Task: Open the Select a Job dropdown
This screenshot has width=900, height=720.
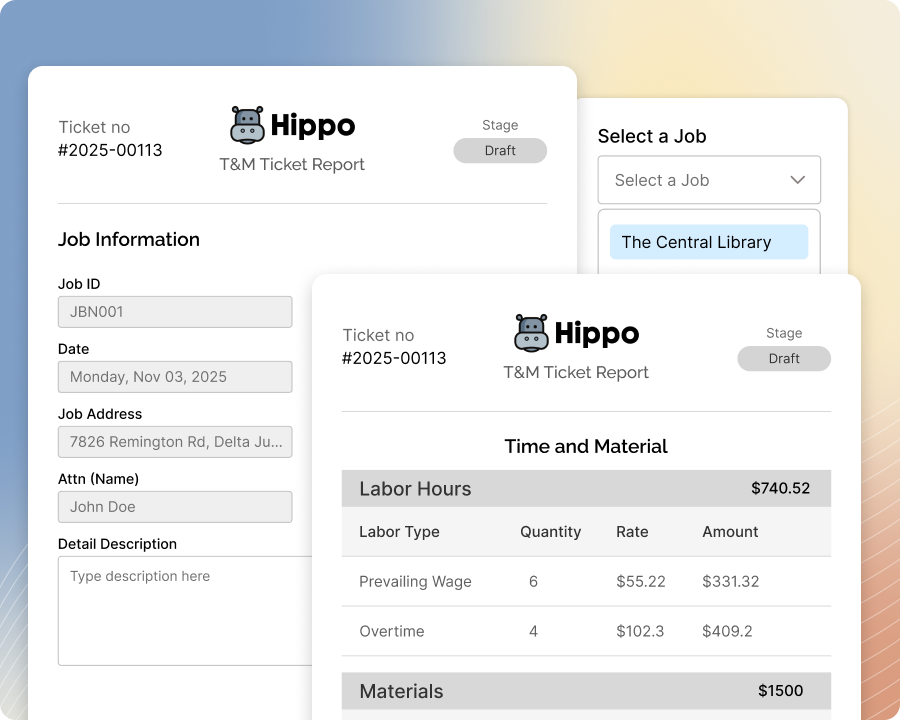Action: tap(709, 180)
